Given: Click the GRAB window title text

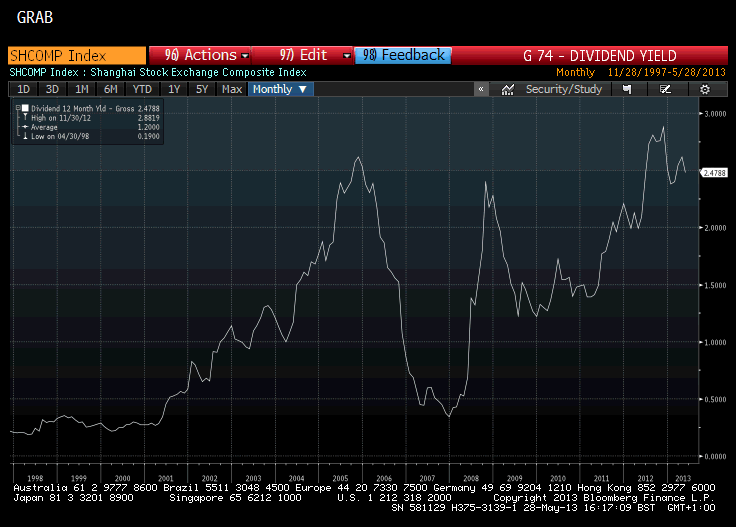Looking at the screenshot, I should [x=35, y=17].
